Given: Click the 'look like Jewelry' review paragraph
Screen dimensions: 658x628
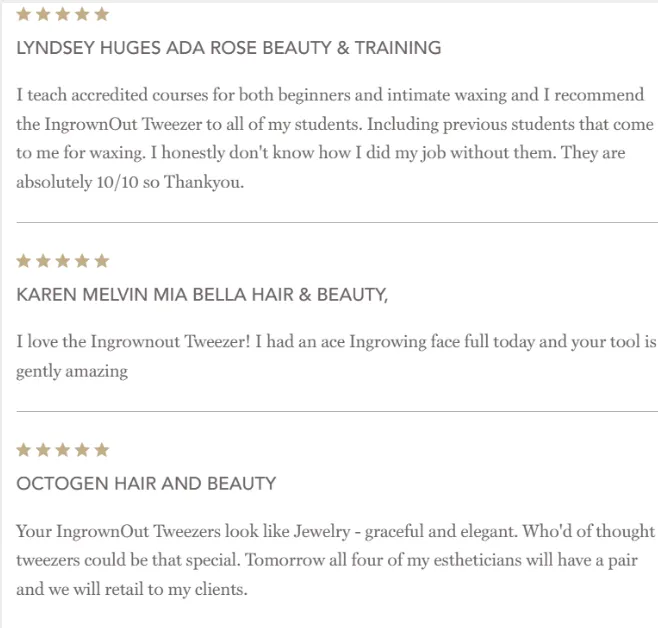Looking at the screenshot, I should click(335, 560).
